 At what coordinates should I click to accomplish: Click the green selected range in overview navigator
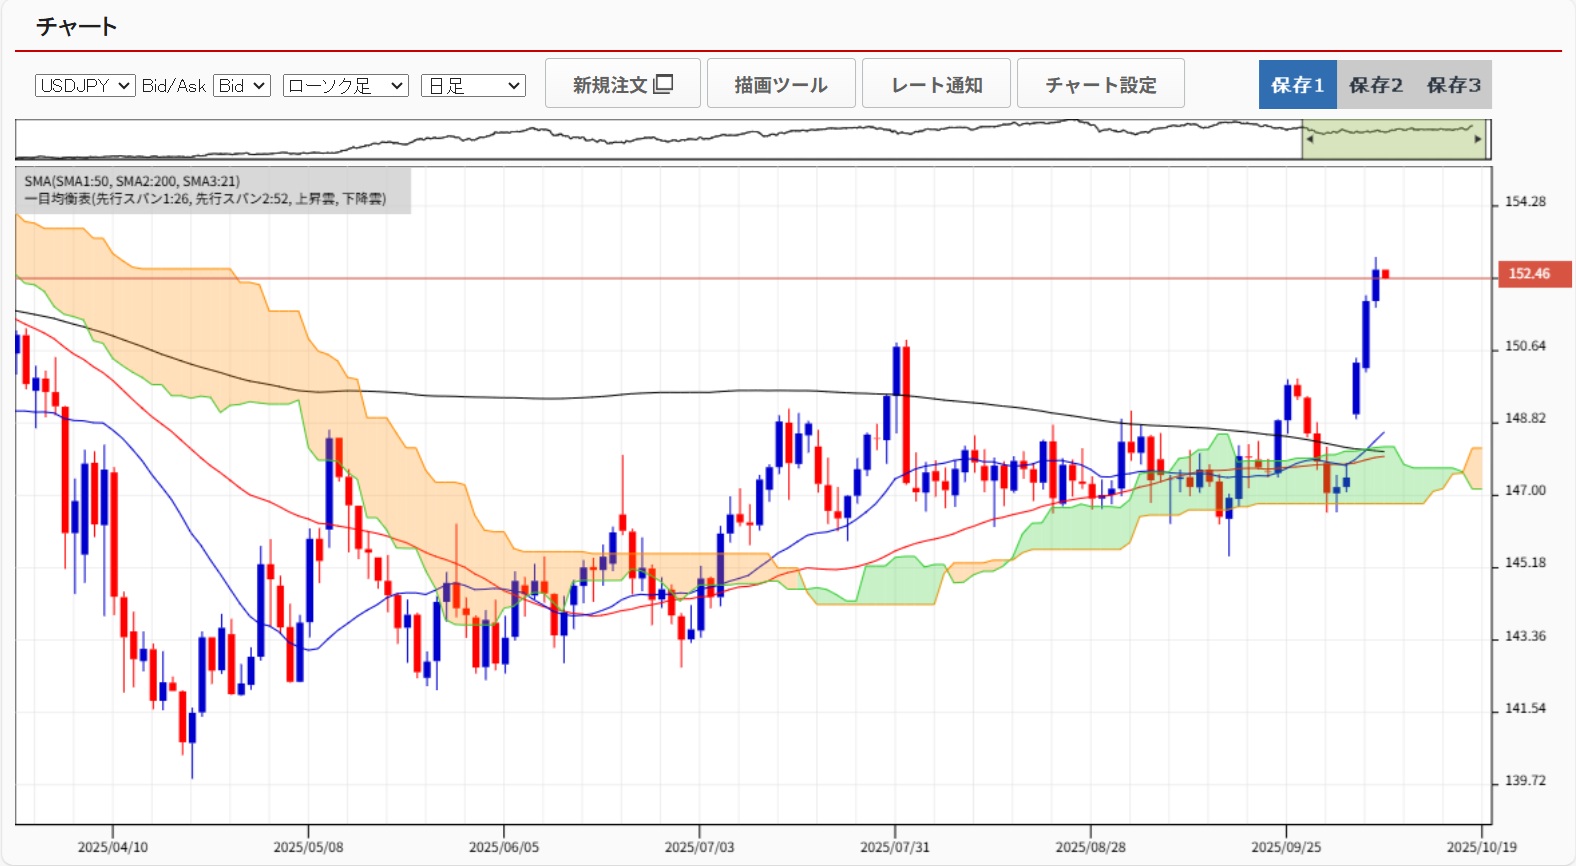1393,140
